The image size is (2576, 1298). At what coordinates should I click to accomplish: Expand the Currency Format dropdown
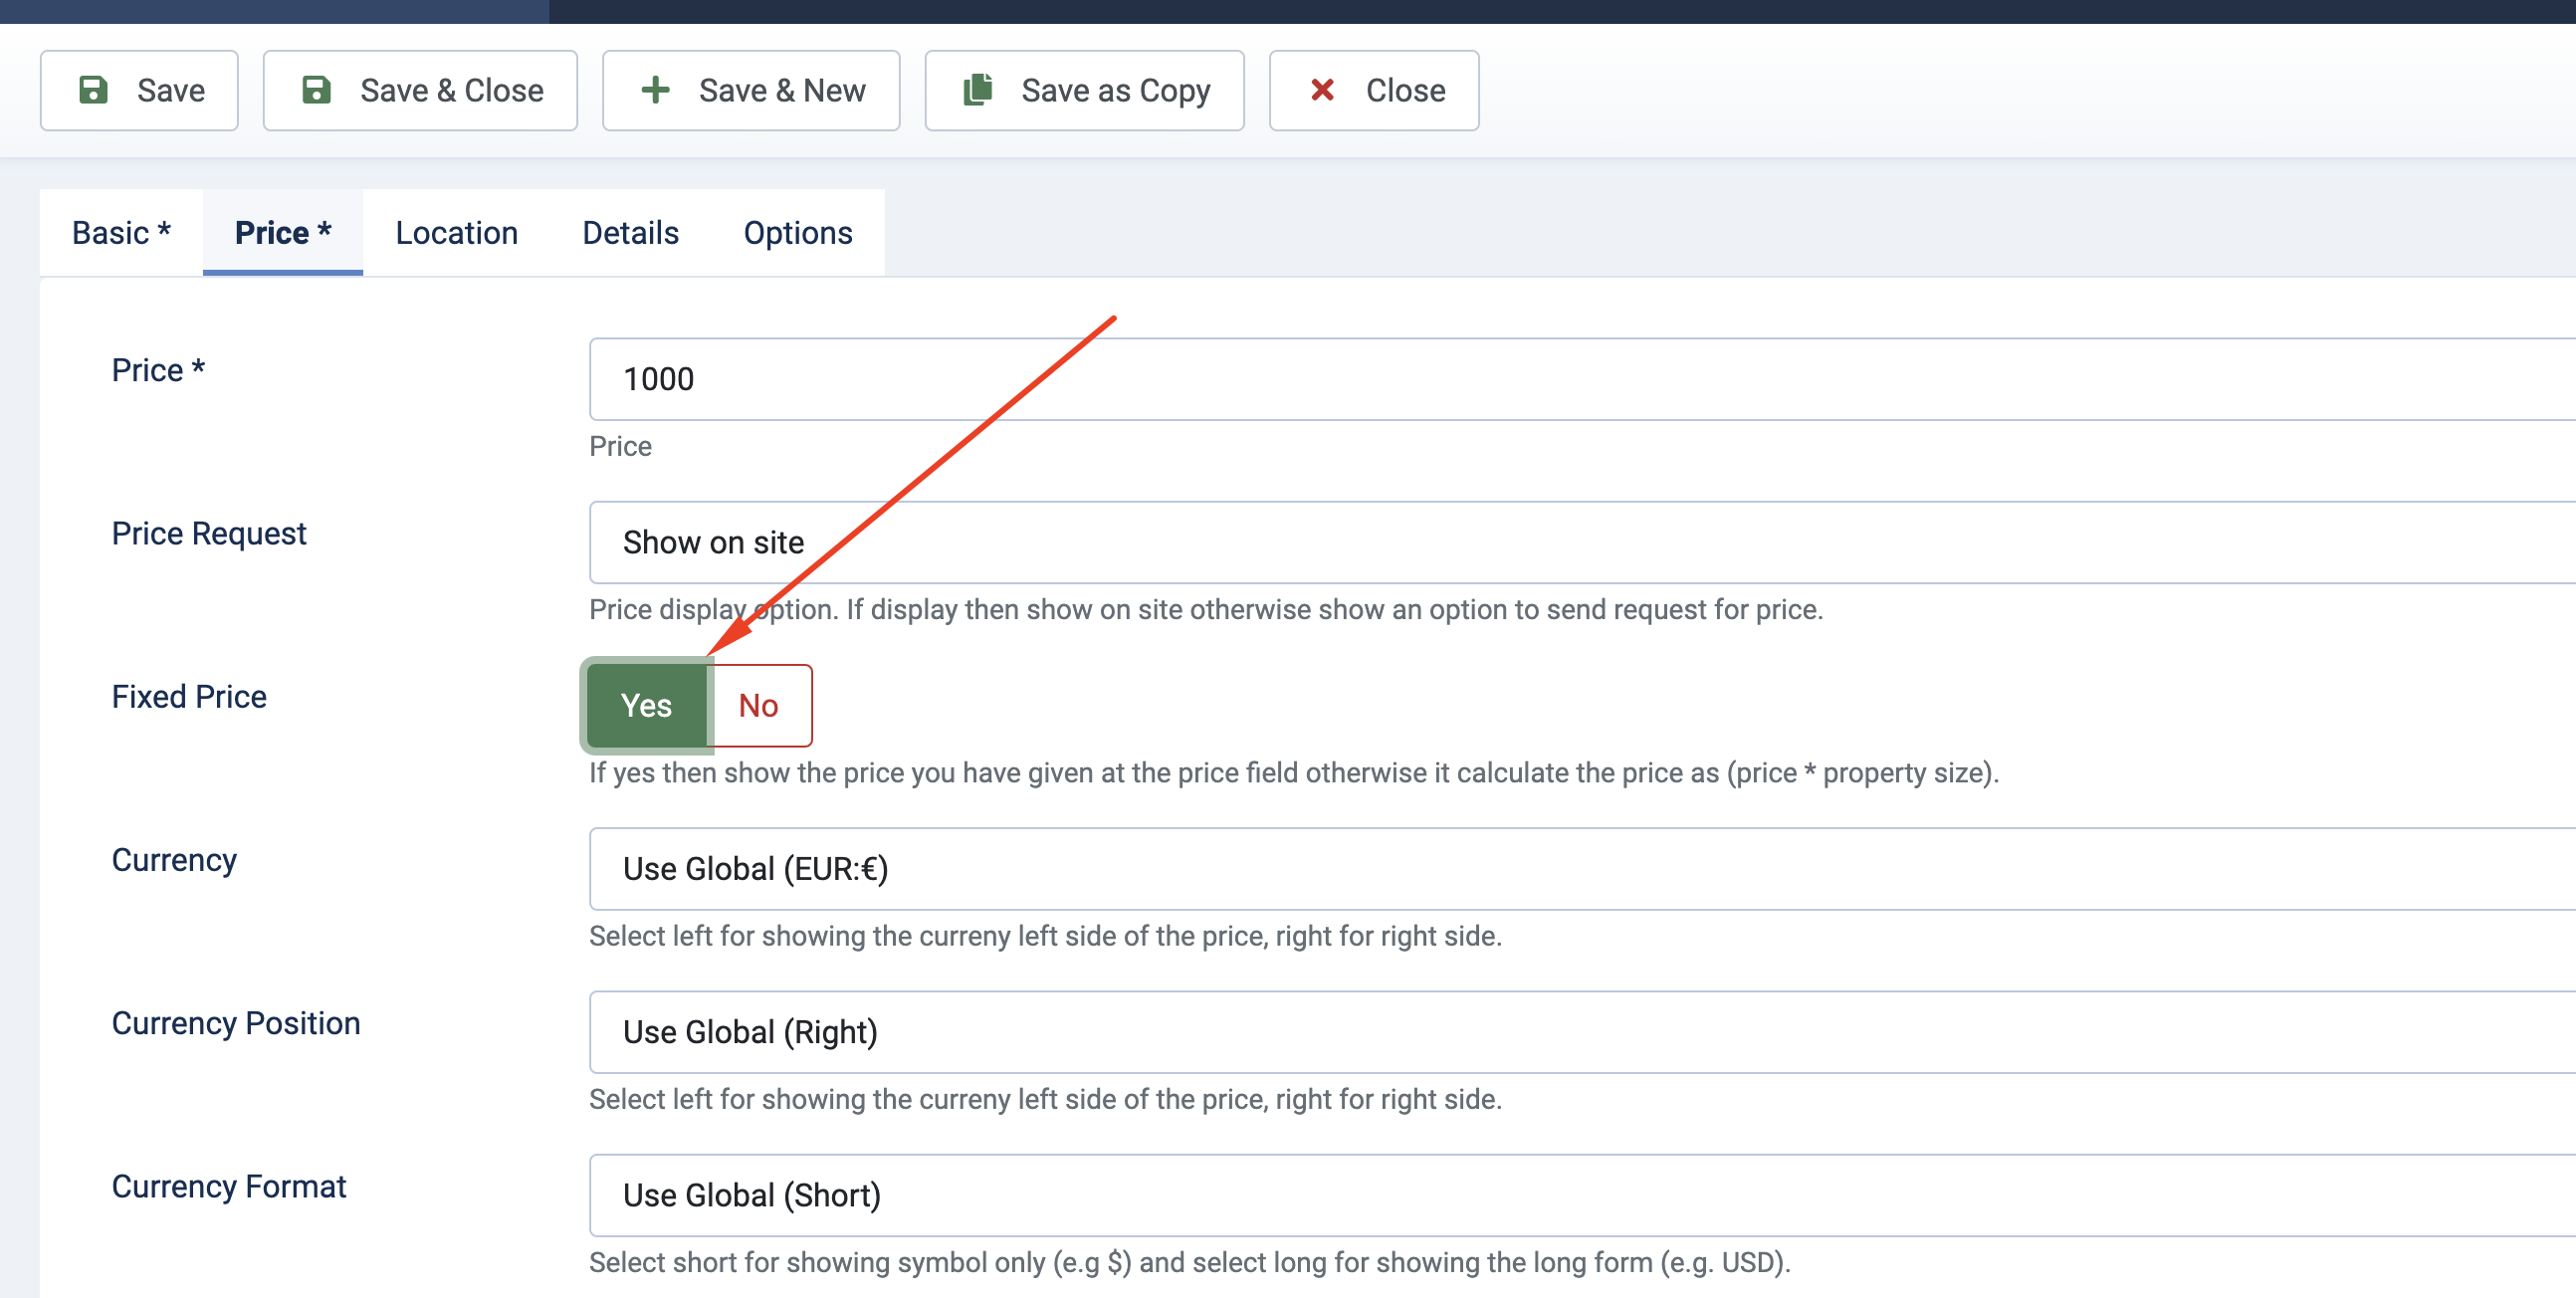[1580, 1194]
